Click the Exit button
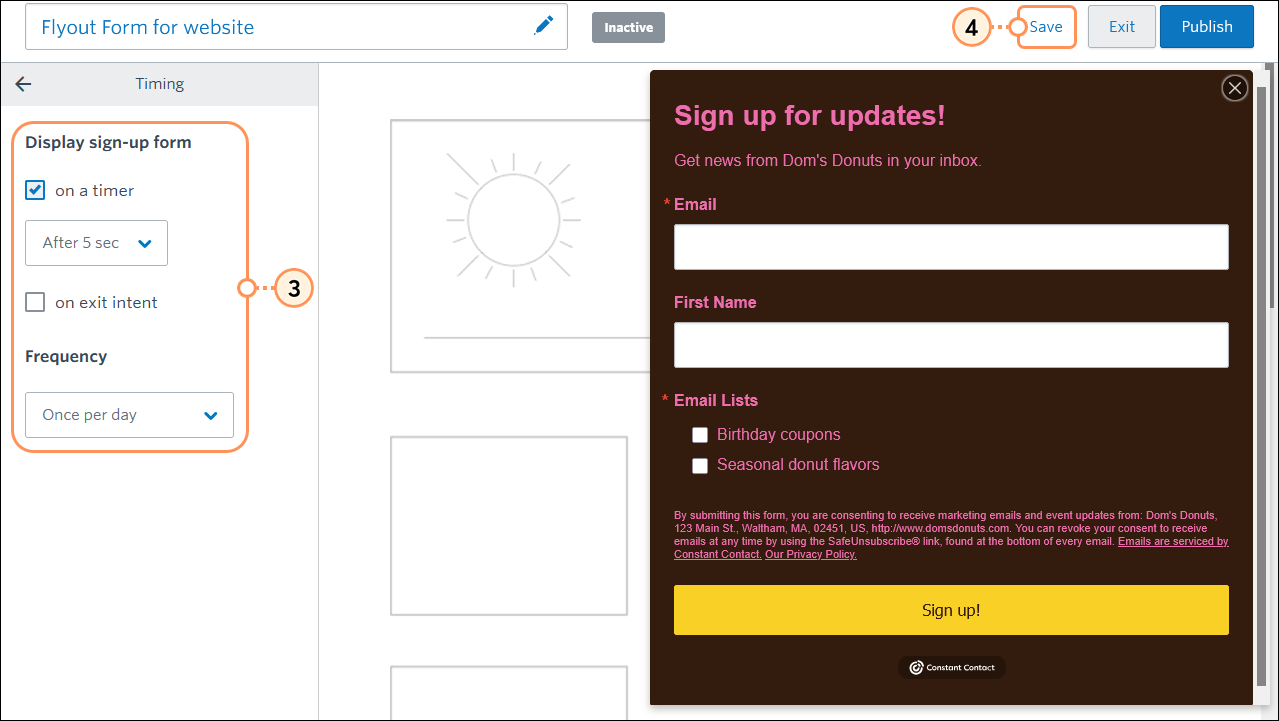Screen dimensions: 1279x721 tap(1121, 26)
